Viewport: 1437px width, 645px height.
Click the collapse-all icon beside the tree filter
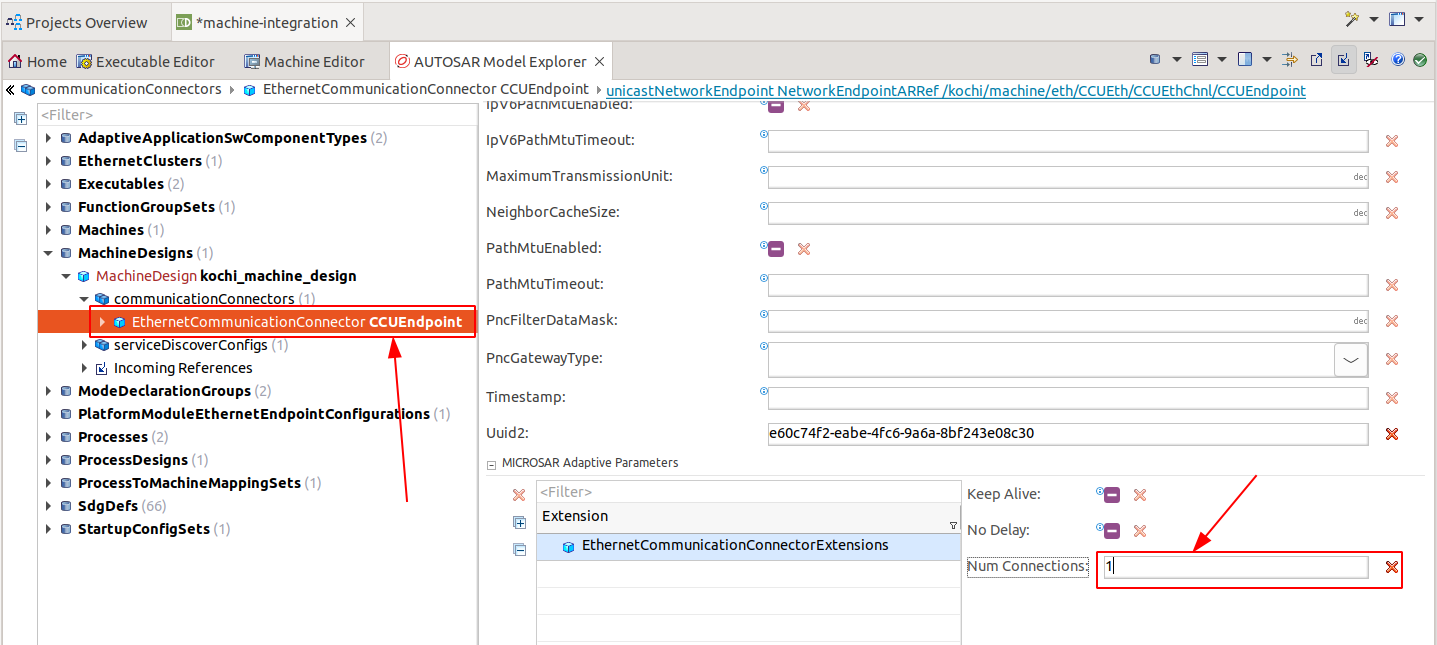click(x=20, y=145)
